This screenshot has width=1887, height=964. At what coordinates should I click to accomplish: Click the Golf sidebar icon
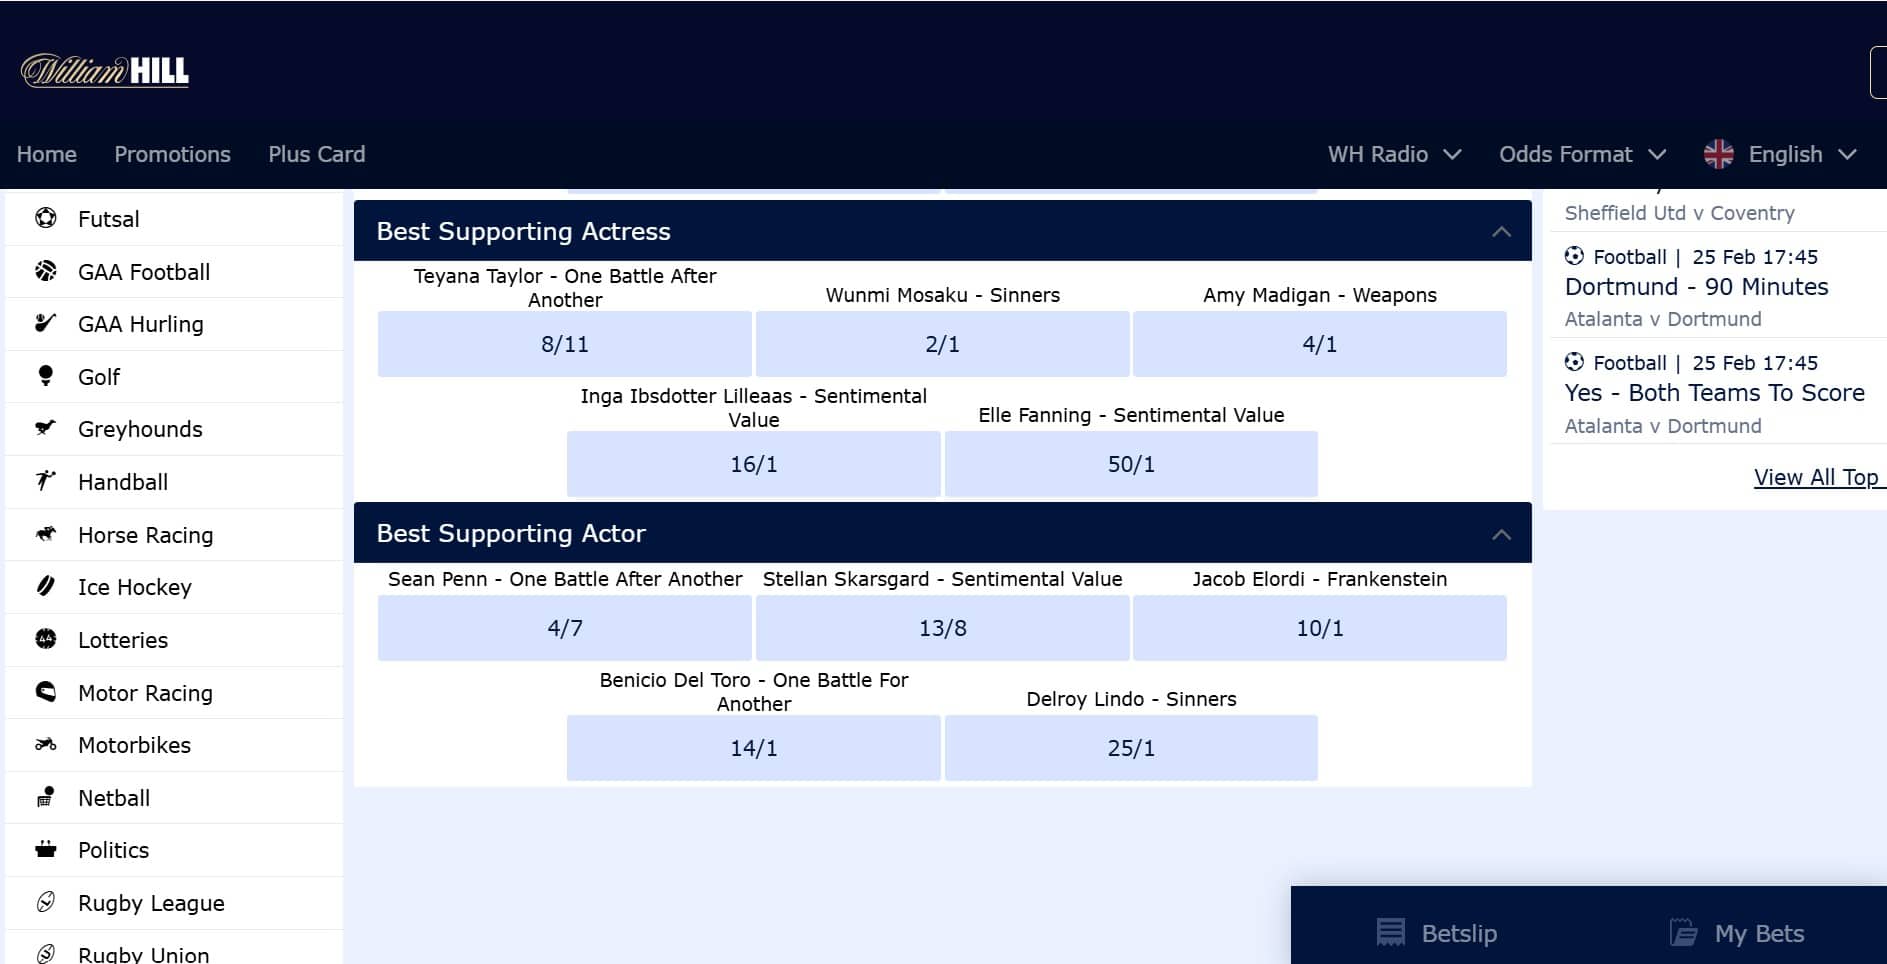tap(46, 376)
